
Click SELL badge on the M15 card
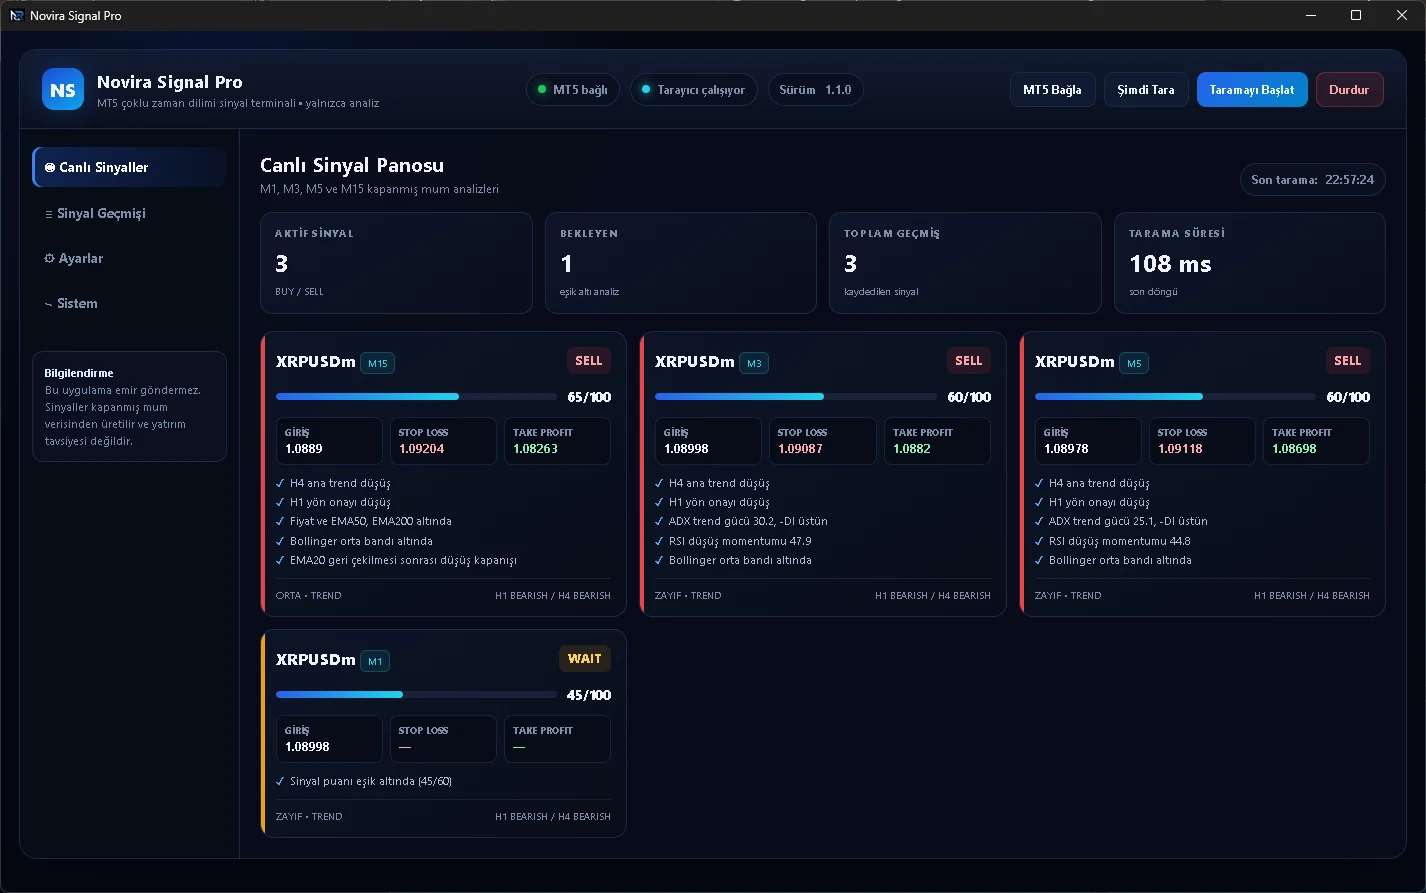(x=589, y=361)
